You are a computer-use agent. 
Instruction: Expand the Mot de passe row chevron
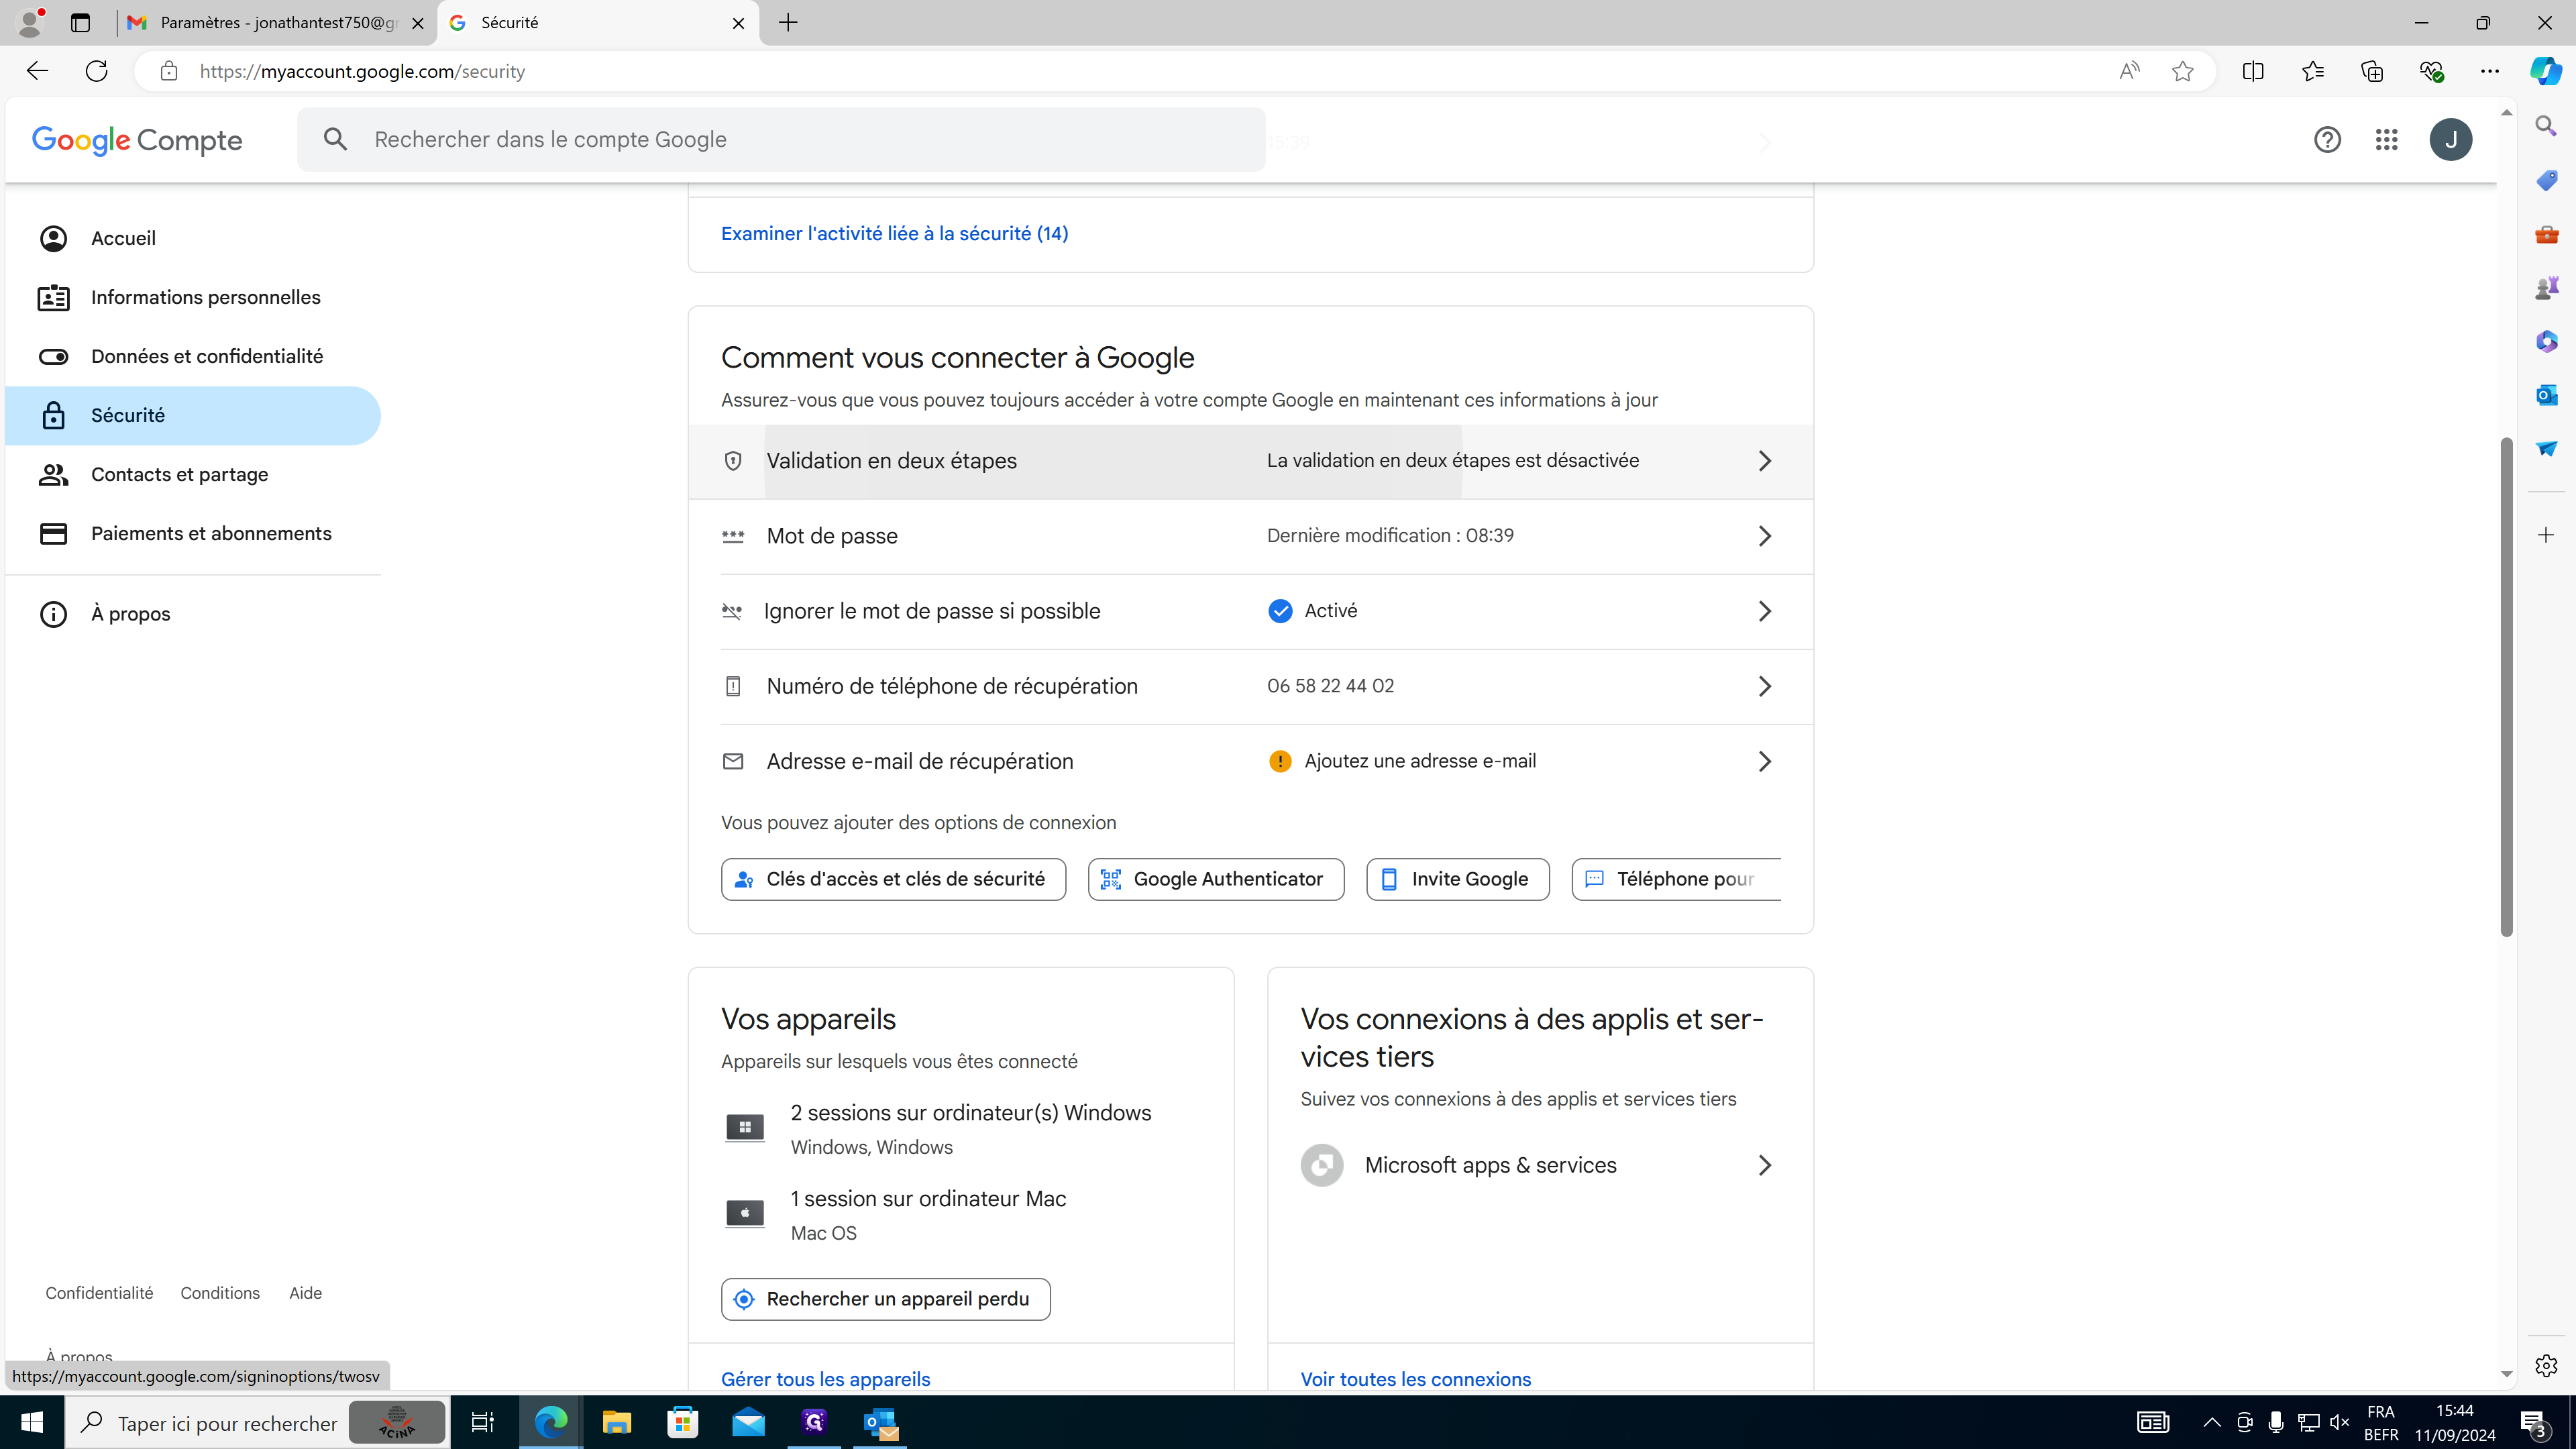coord(1764,536)
